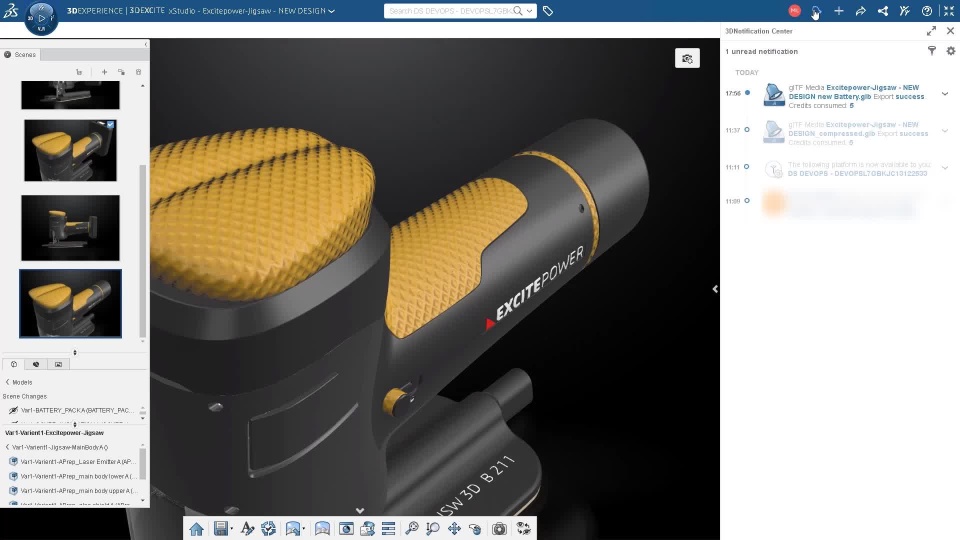
Task: Filter notifications with the funnel icon
Action: pyautogui.click(x=932, y=51)
